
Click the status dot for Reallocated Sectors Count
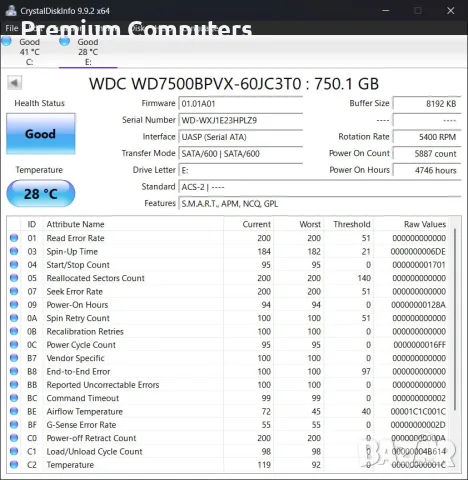coord(14,278)
